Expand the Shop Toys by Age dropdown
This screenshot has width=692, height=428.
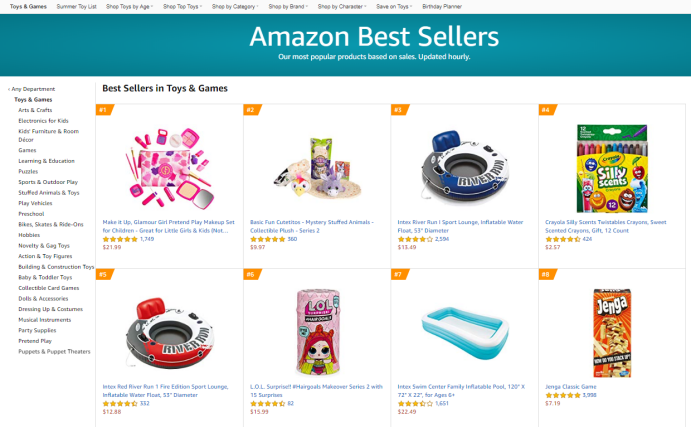tap(127, 6)
